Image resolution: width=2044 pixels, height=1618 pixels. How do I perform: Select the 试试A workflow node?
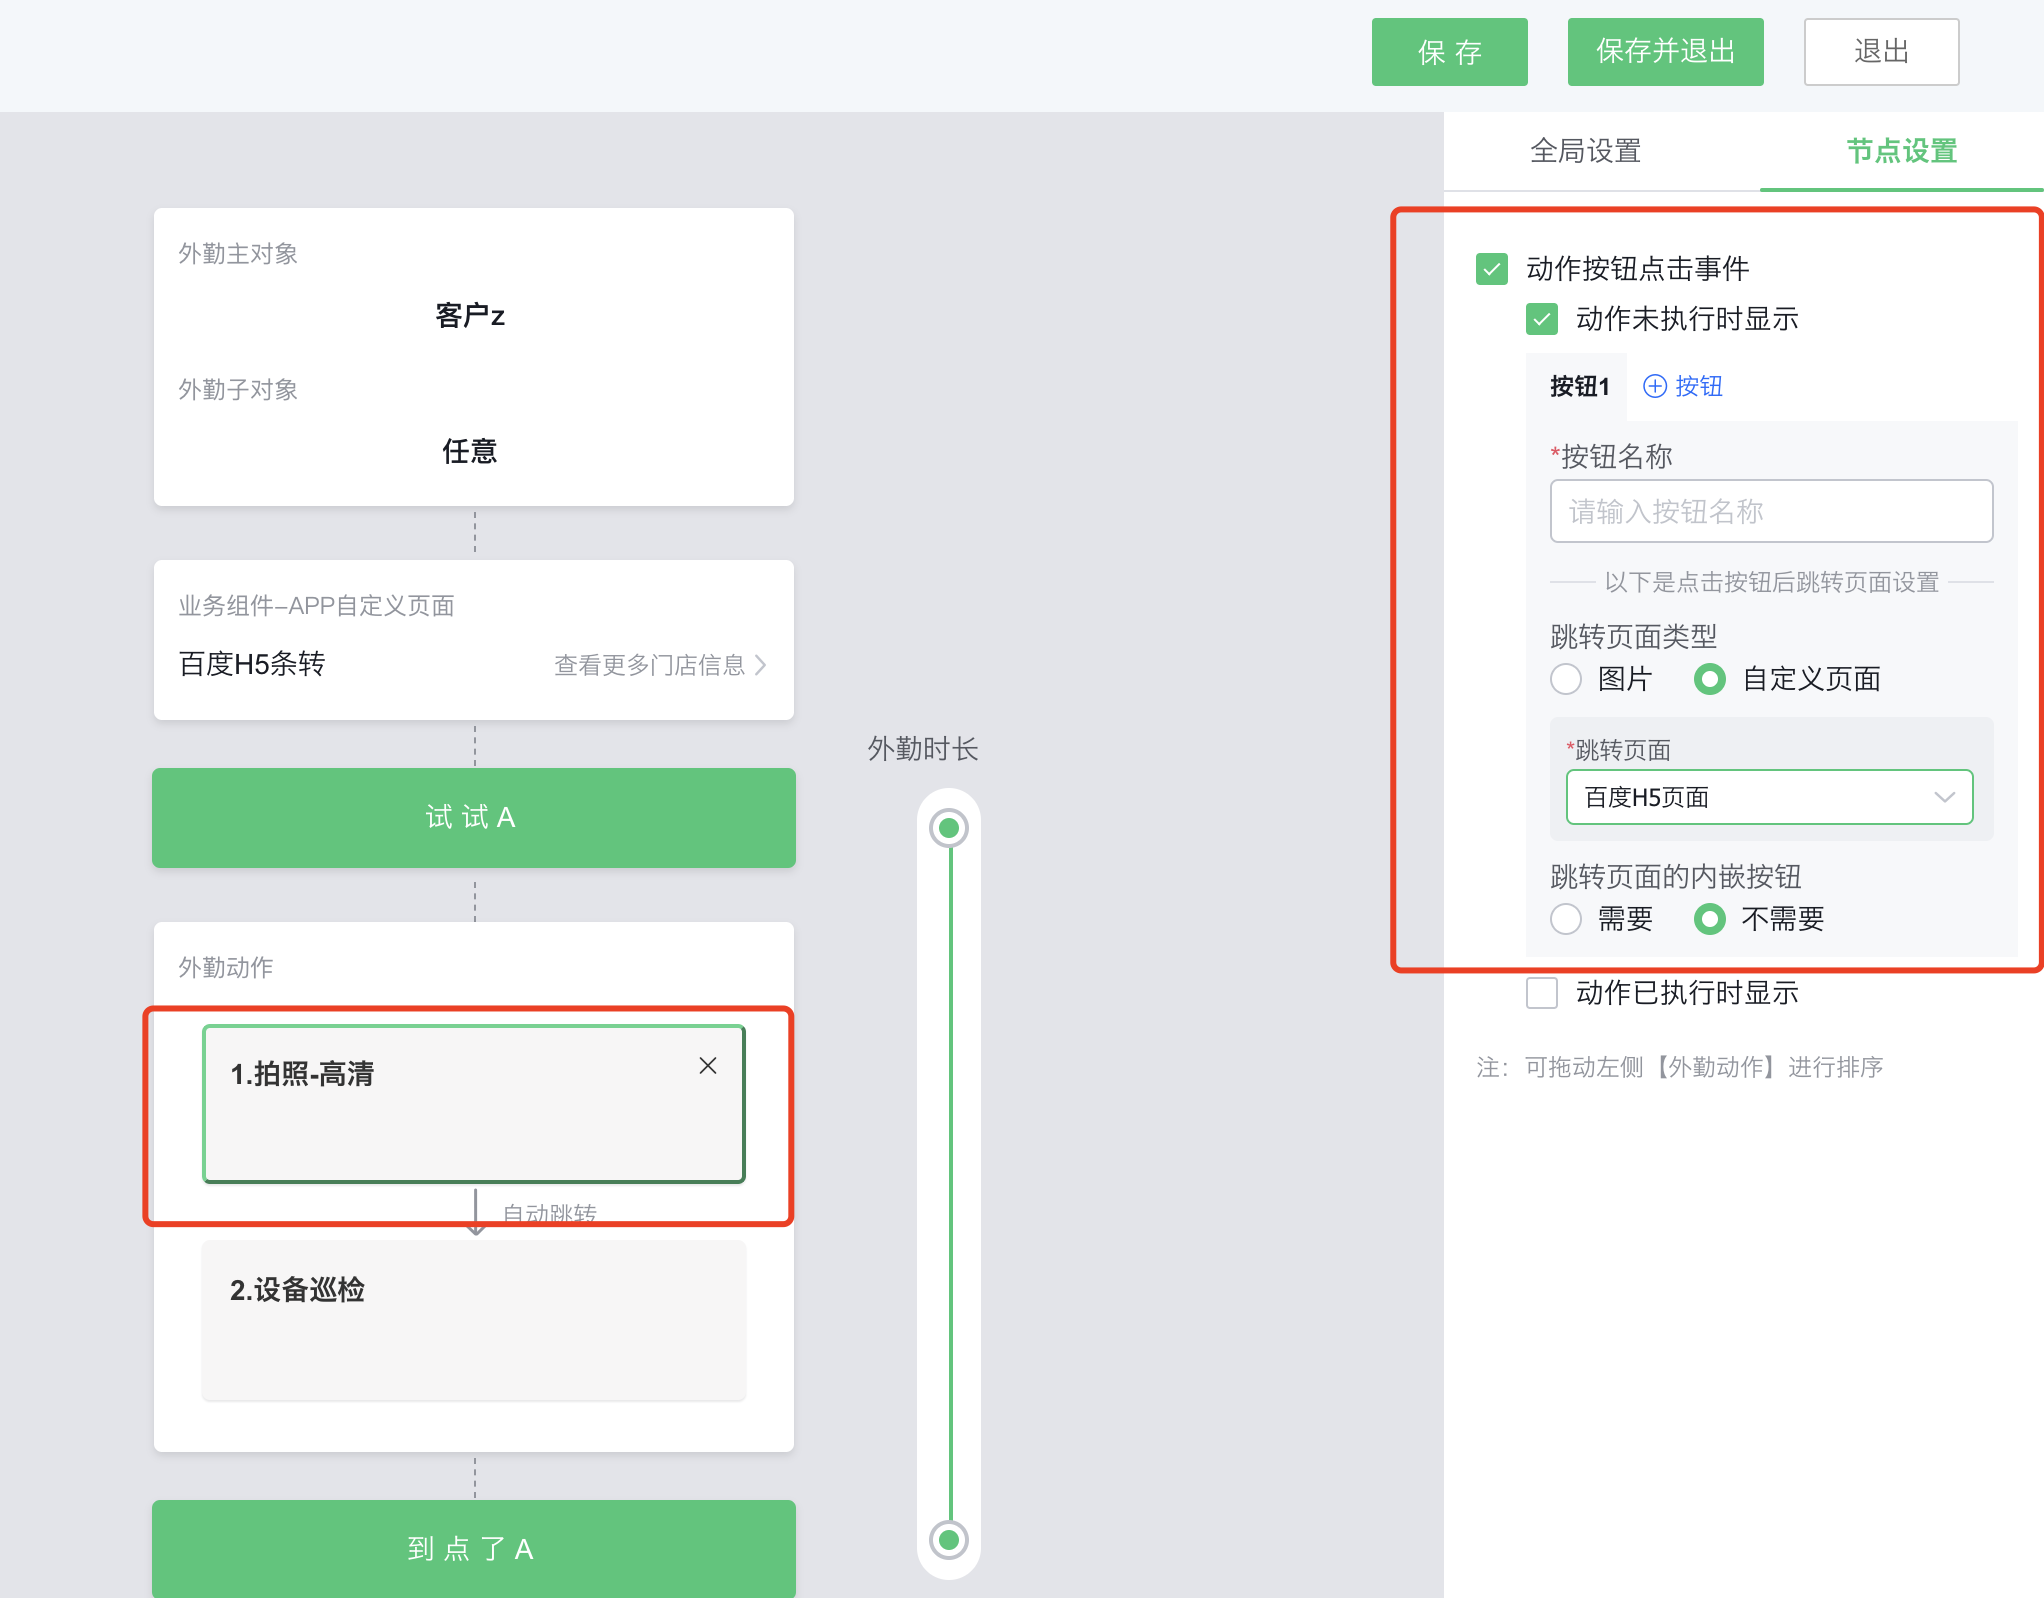coord(473,818)
